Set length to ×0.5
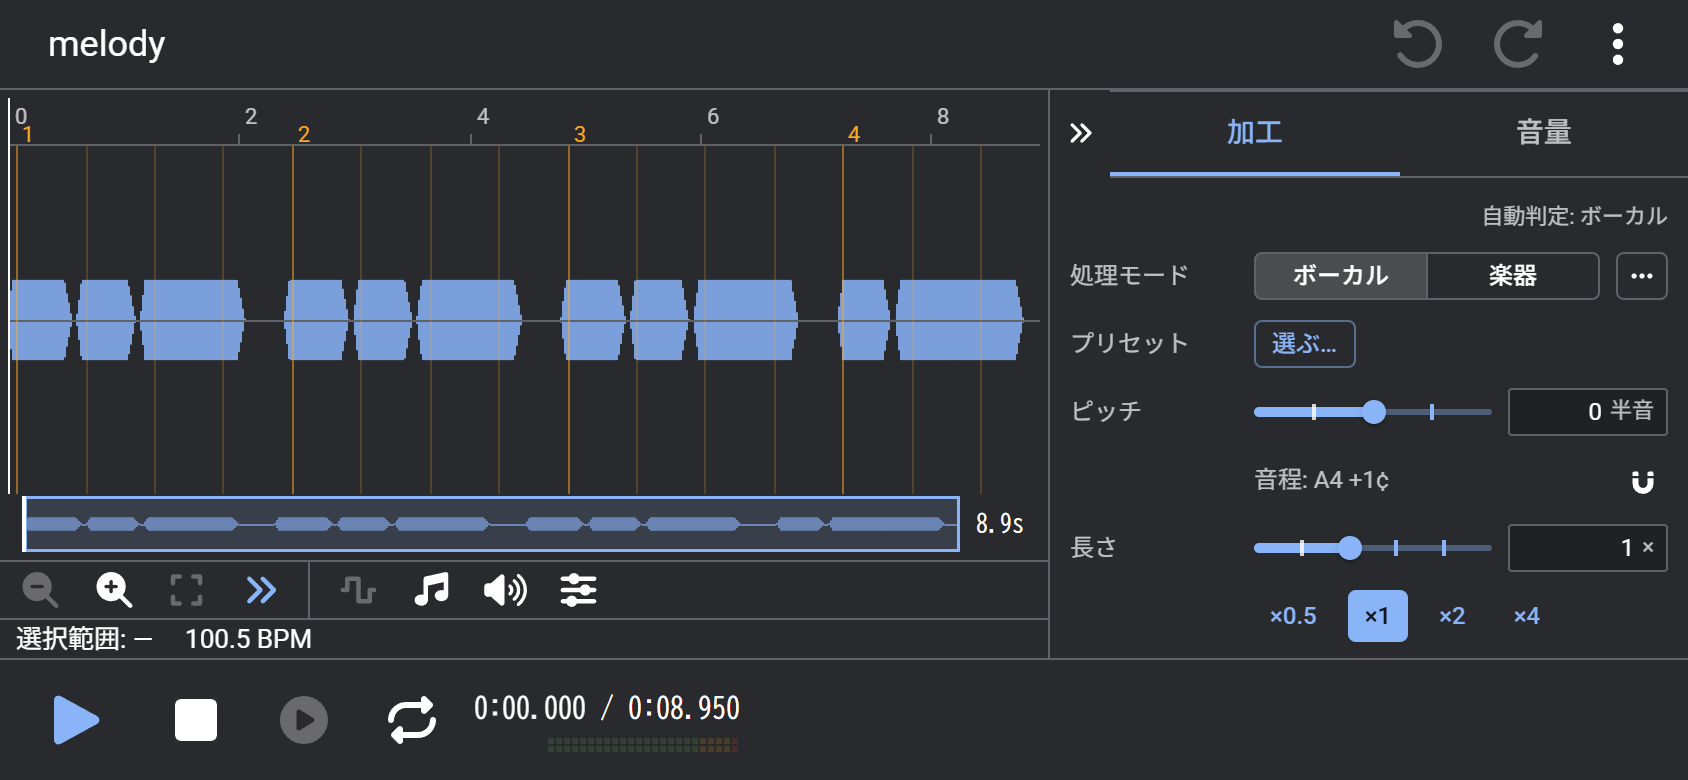This screenshot has height=780, width=1688. point(1293,616)
